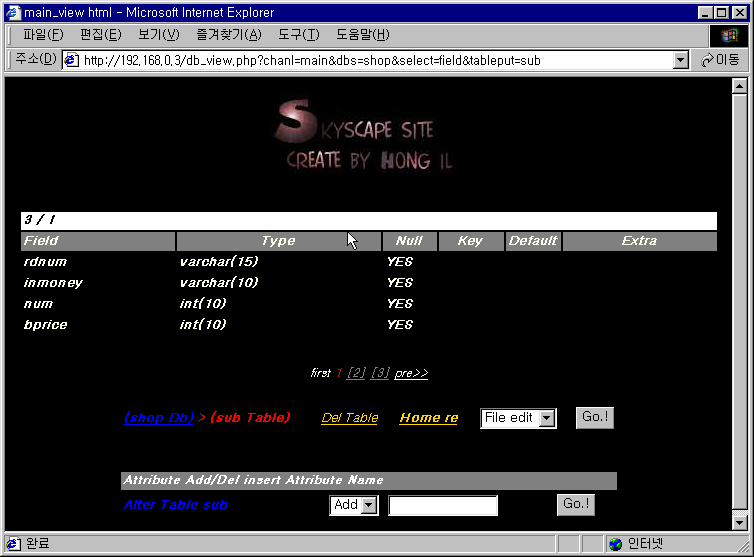This screenshot has height=557, width=754.
Task: Click the Extra column header
Action: pyautogui.click(x=640, y=241)
